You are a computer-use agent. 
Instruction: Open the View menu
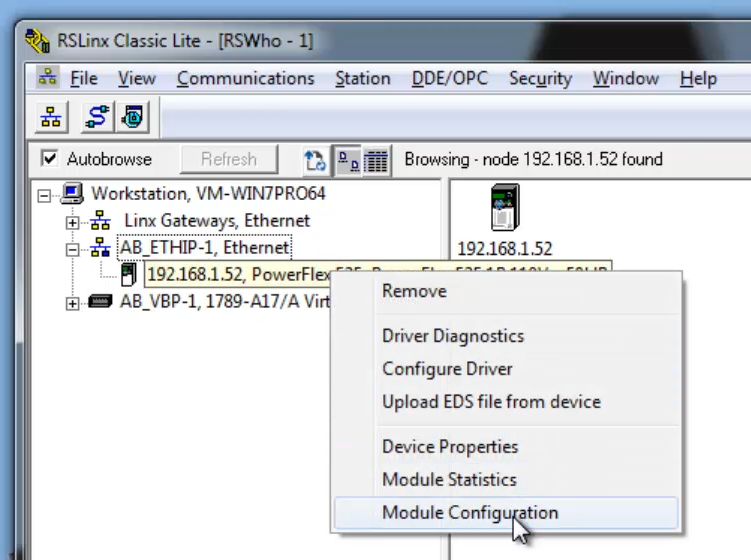tap(137, 79)
